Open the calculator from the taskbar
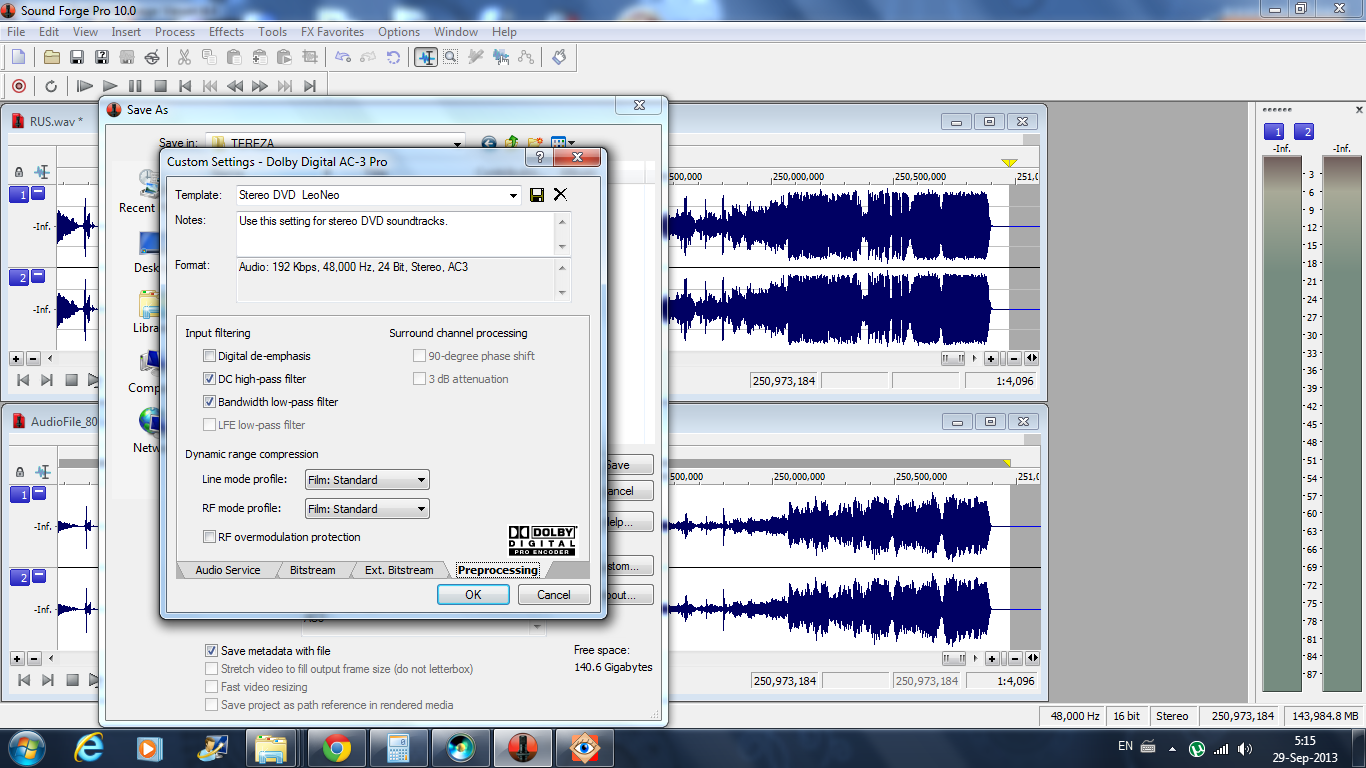 pos(398,747)
